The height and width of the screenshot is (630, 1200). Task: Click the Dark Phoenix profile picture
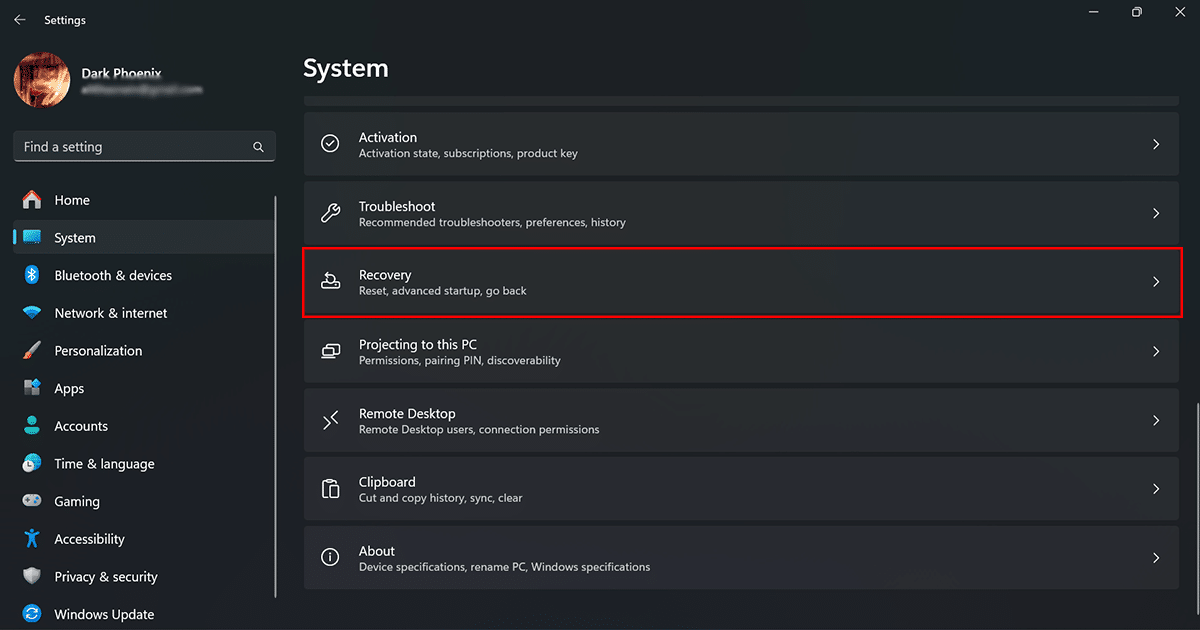click(x=41, y=80)
